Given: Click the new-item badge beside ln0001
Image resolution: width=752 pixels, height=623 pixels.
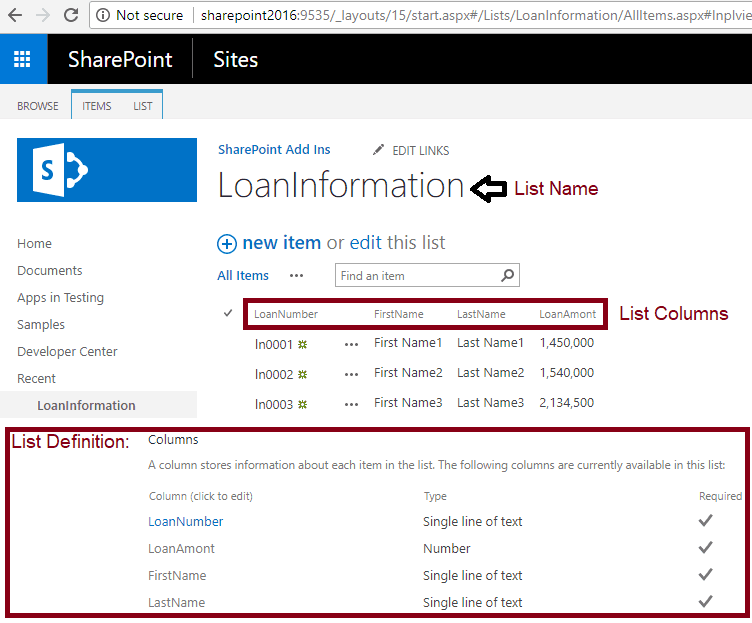Looking at the screenshot, I should pyautogui.click(x=303, y=344).
